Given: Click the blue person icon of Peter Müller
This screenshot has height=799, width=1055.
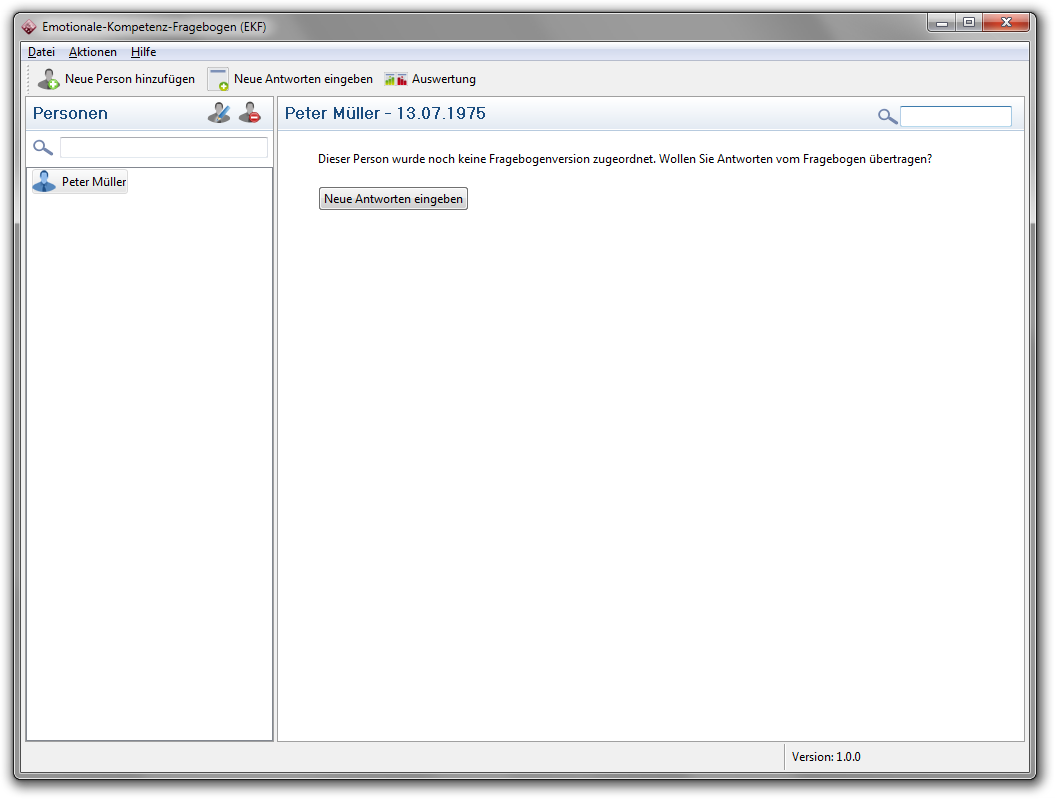Looking at the screenshot, I should [44, 182].
